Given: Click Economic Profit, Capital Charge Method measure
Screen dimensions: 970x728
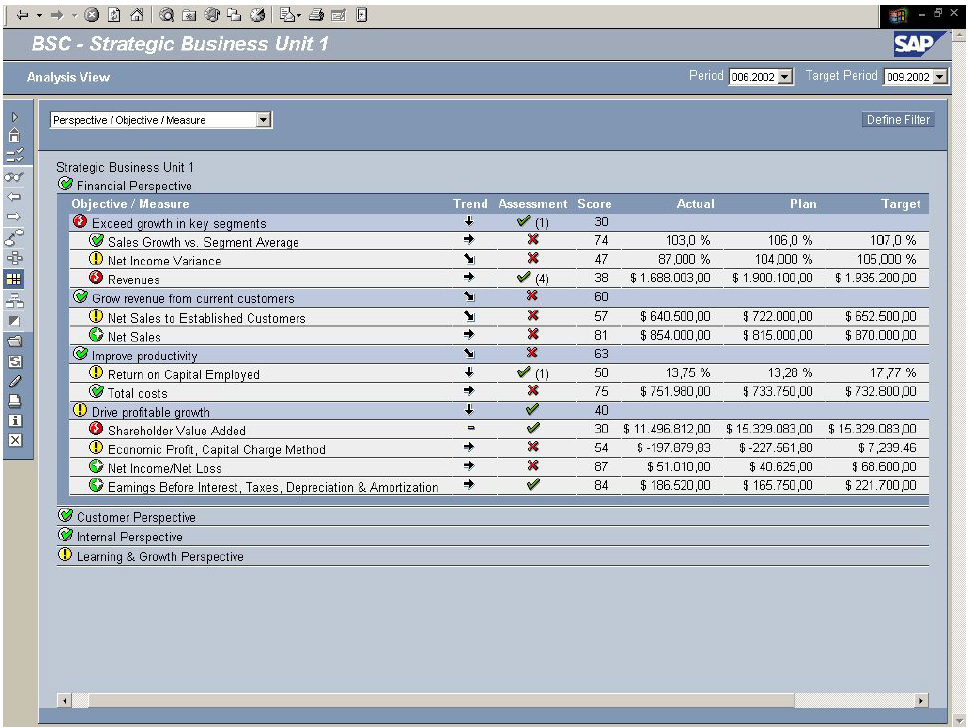Looking at the screenshot, I should click(217, 450).
